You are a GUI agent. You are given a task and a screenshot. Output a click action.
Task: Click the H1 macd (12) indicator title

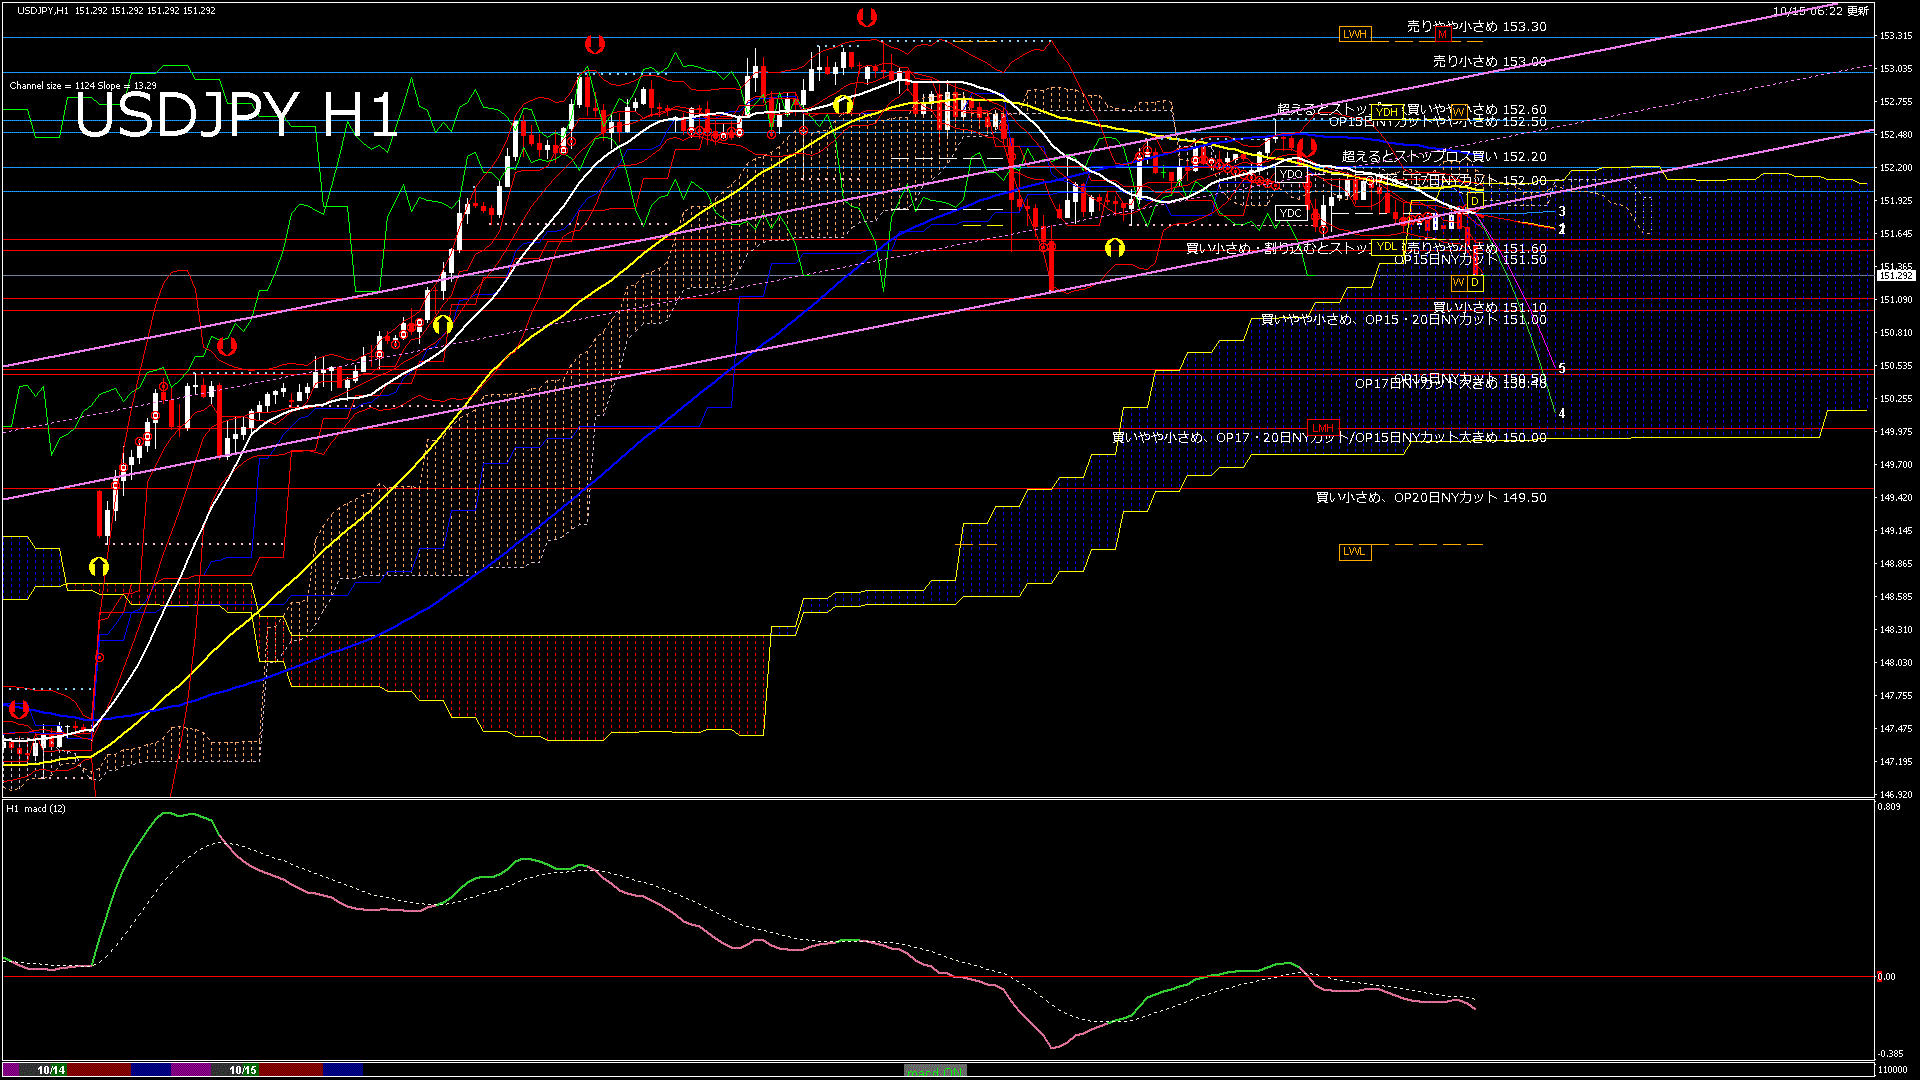tap(37, 808)
